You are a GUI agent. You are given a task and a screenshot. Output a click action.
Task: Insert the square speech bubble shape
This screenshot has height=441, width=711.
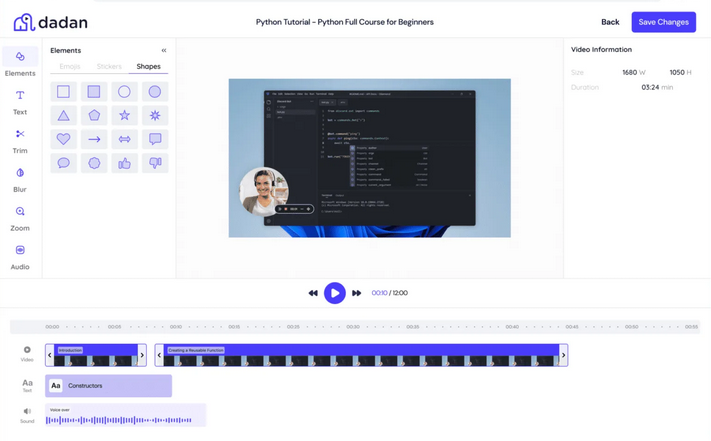[x=155, y=139]
